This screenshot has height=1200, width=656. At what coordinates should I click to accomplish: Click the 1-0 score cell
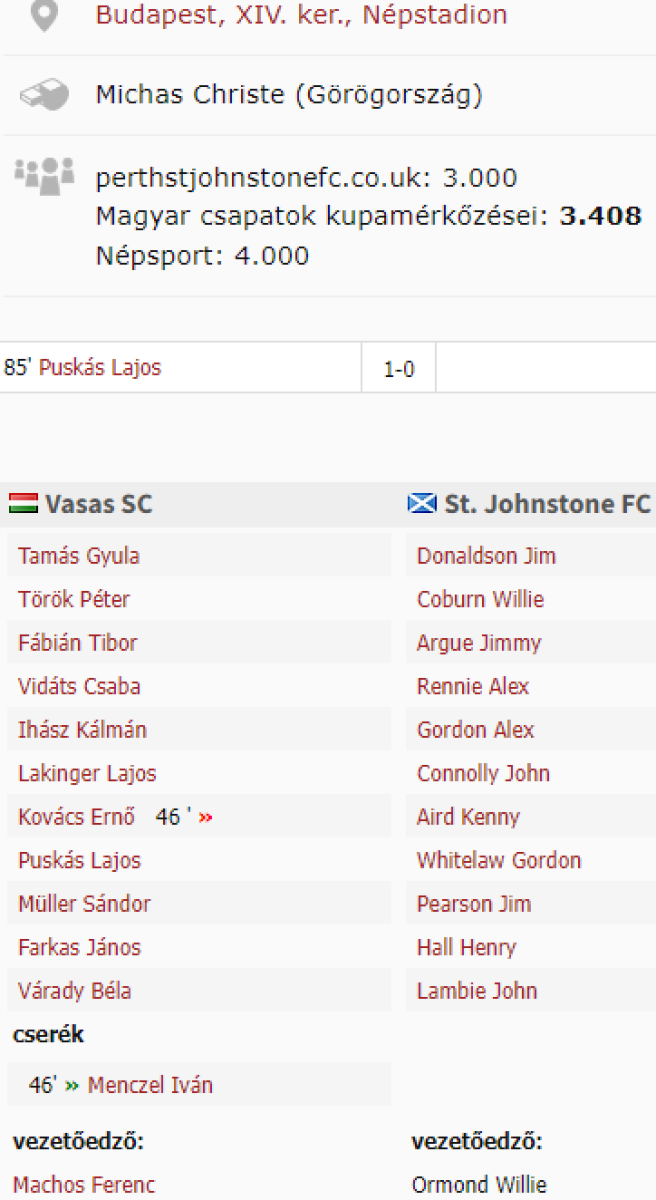399,369
